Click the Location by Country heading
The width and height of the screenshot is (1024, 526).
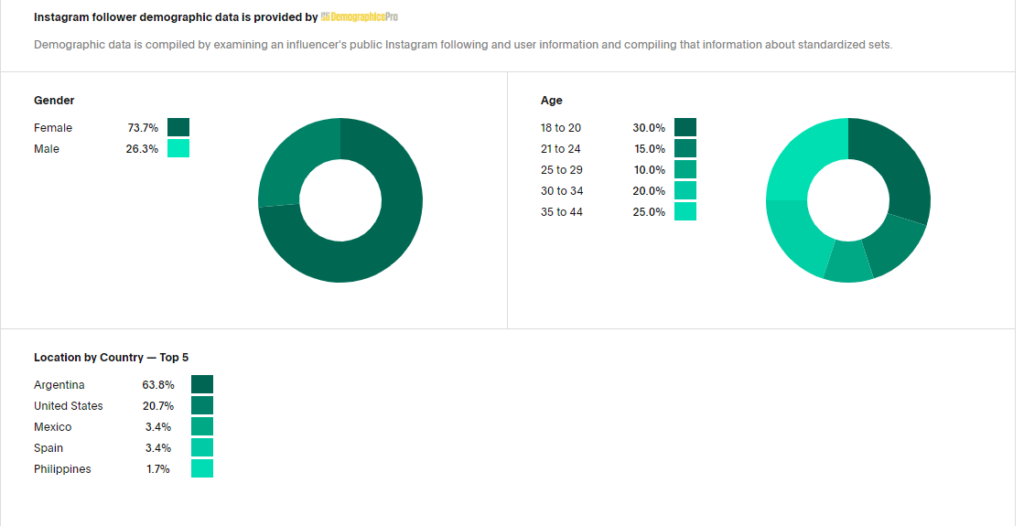(x=111, y=357)
